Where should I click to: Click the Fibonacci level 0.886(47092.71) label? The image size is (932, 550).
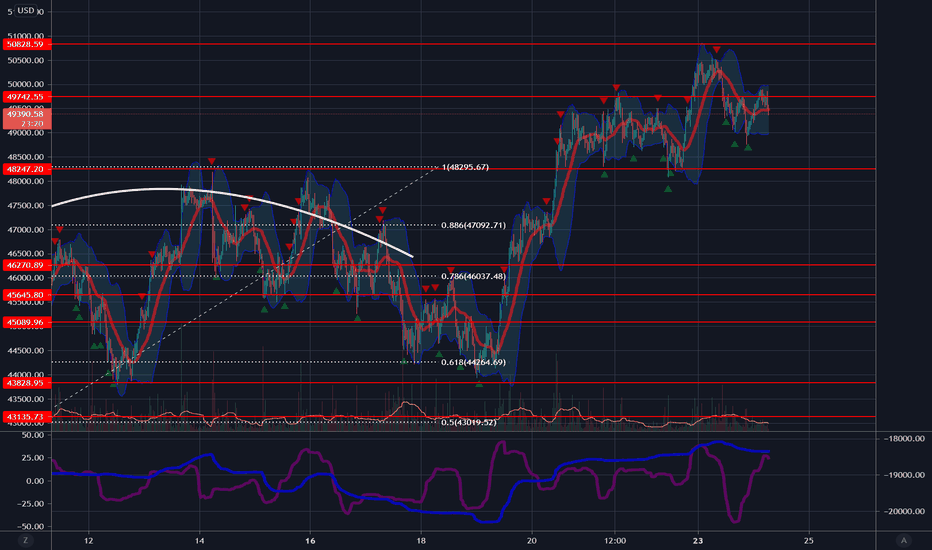pos(474,225)
